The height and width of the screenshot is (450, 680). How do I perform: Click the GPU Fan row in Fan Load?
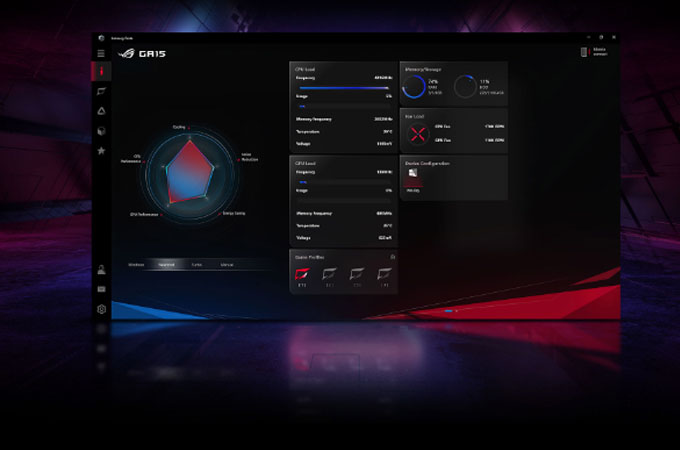(x=469, y=140)
